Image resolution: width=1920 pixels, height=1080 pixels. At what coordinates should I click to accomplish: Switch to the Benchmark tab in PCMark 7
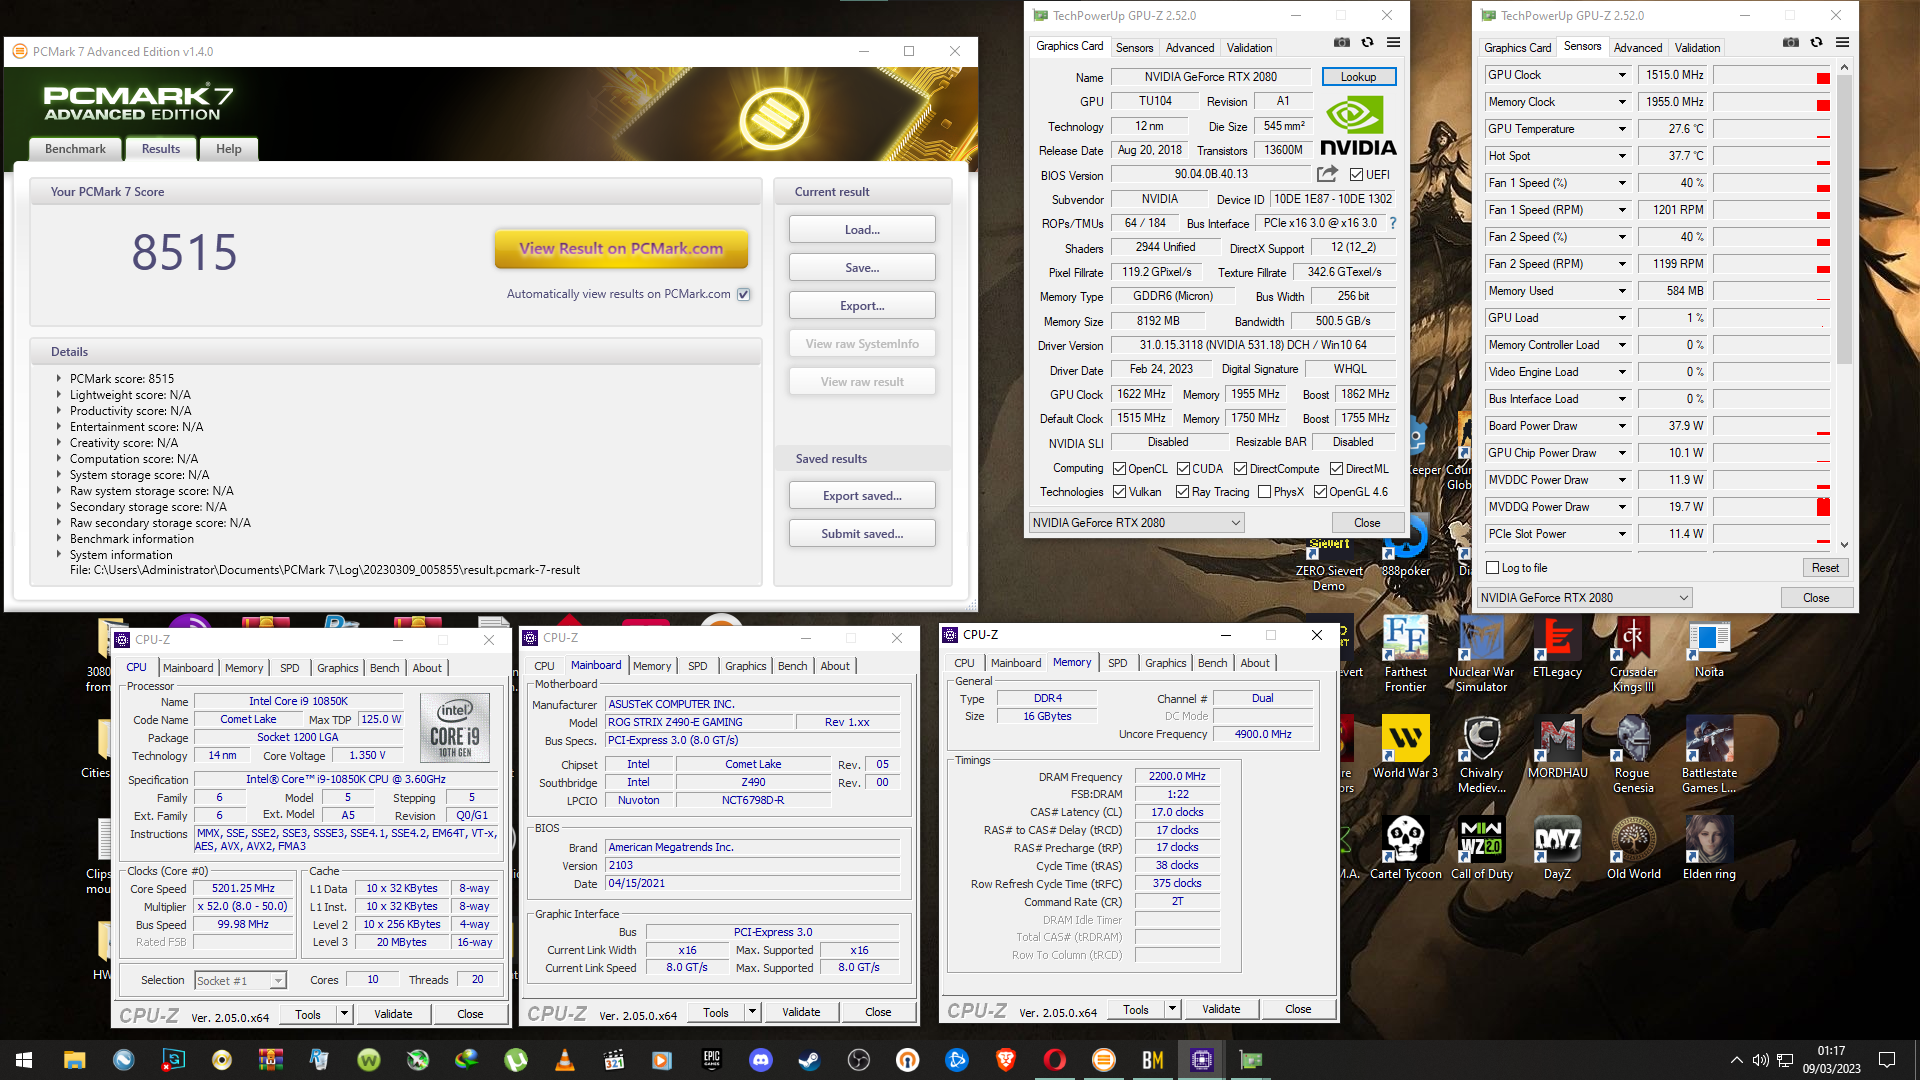pyautogui.click(x=75, y=149)
